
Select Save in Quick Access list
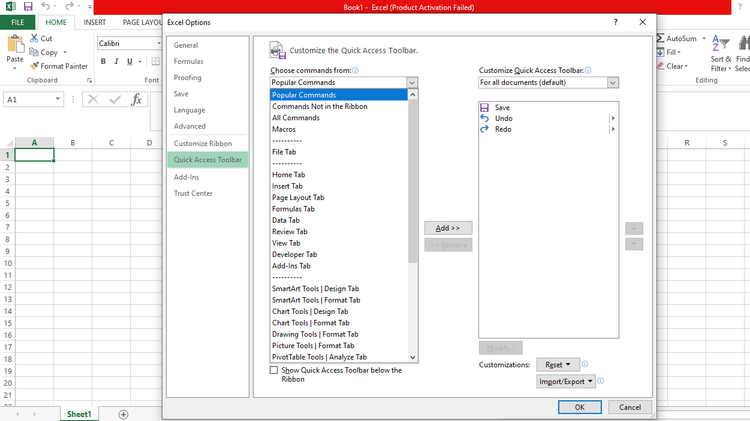click(548, 108)
